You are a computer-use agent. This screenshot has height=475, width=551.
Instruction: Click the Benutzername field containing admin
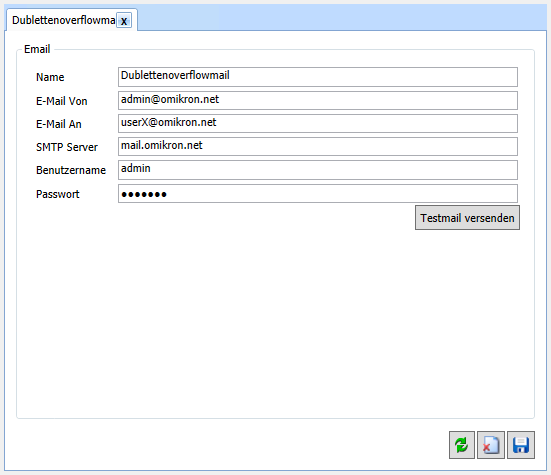click(318, 170)
